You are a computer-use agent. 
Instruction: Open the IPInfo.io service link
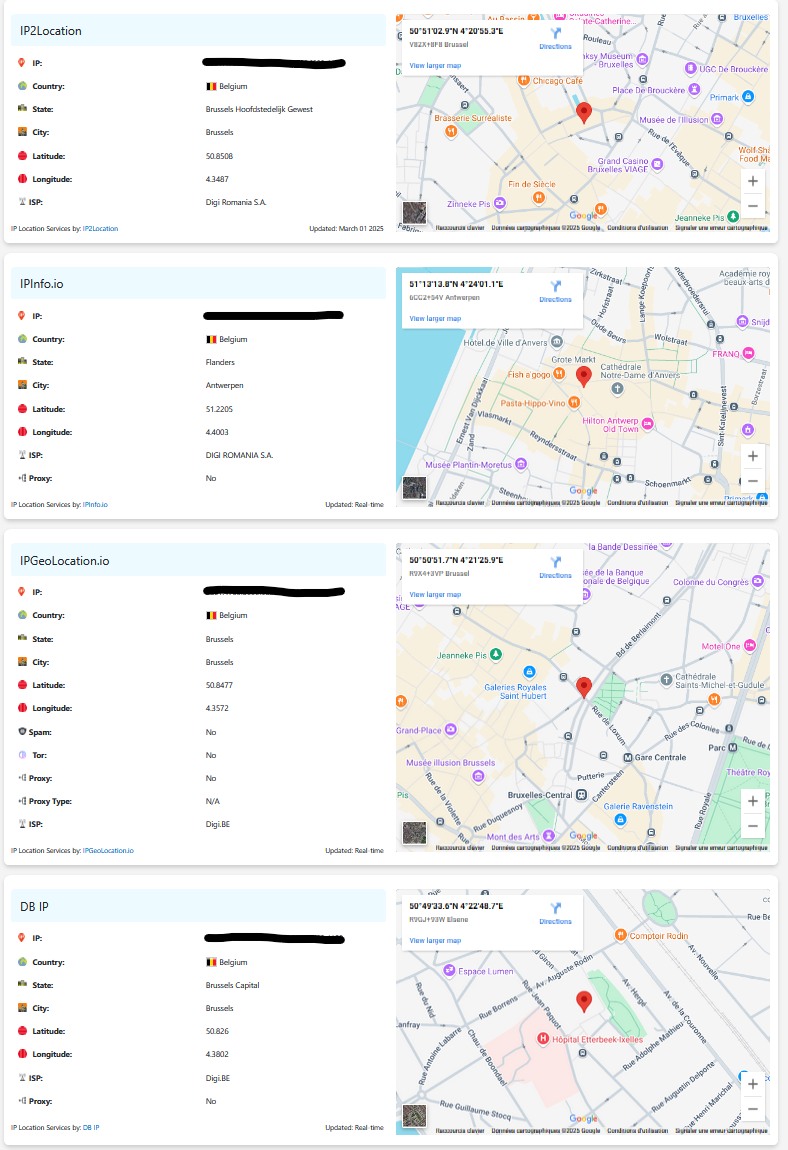[x=95, y=505]
